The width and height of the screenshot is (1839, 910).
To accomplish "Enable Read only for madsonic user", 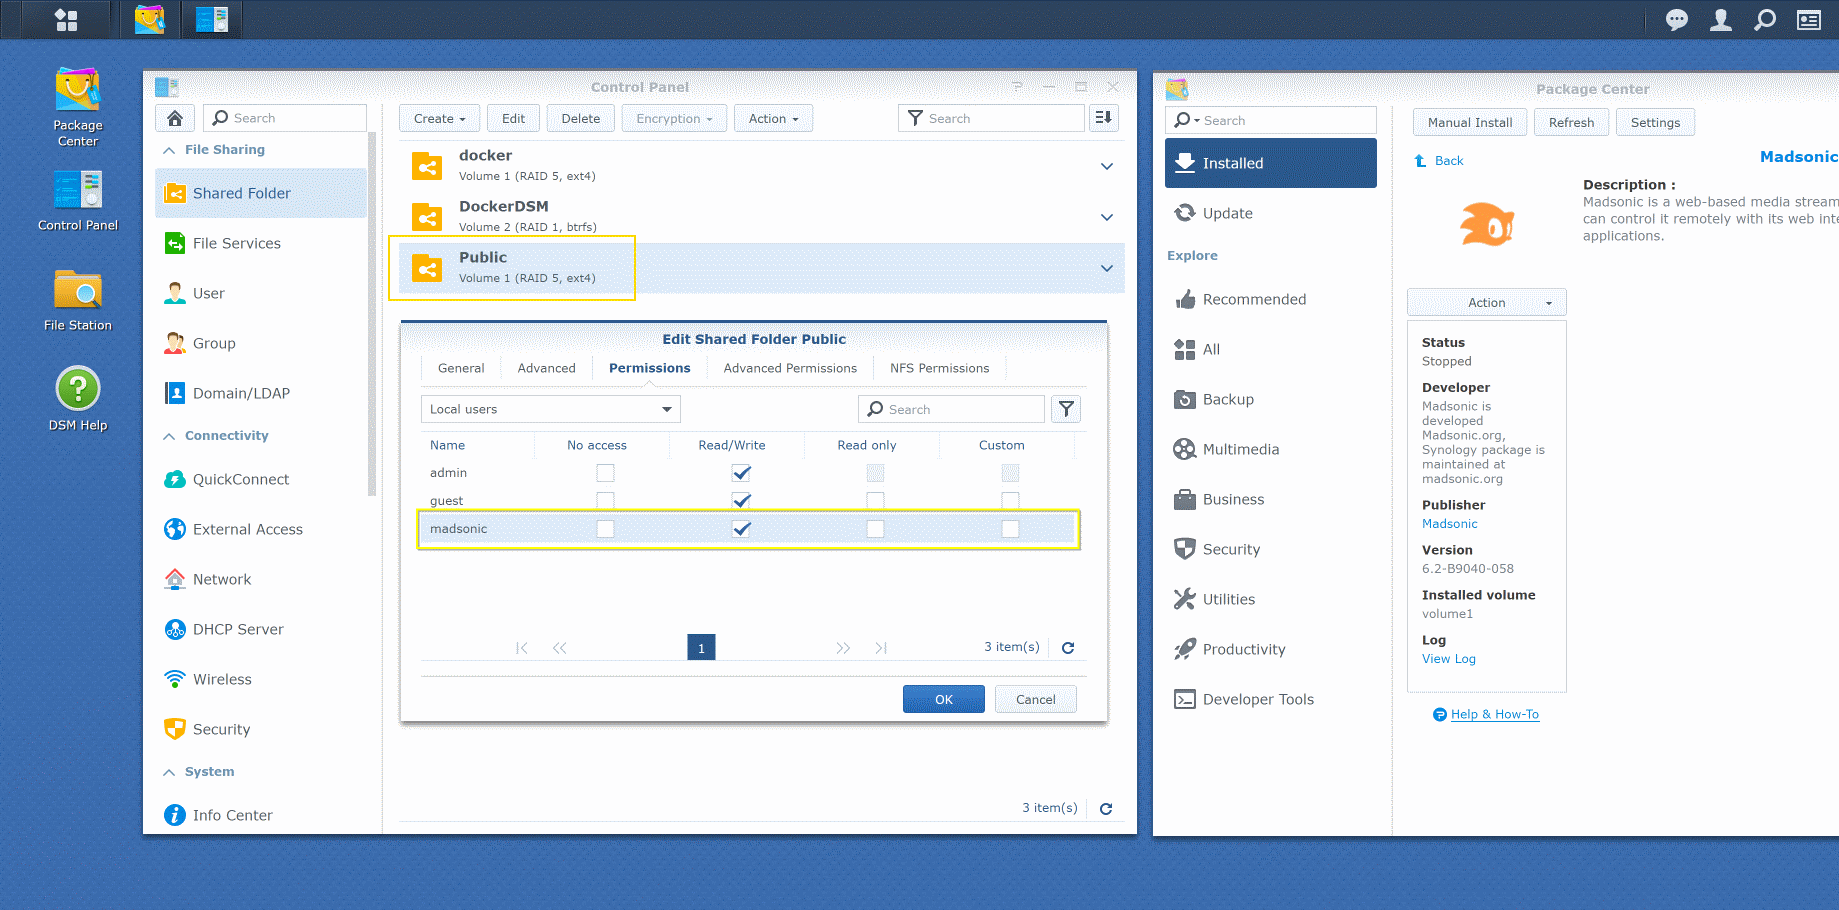I will coord(875,529).
